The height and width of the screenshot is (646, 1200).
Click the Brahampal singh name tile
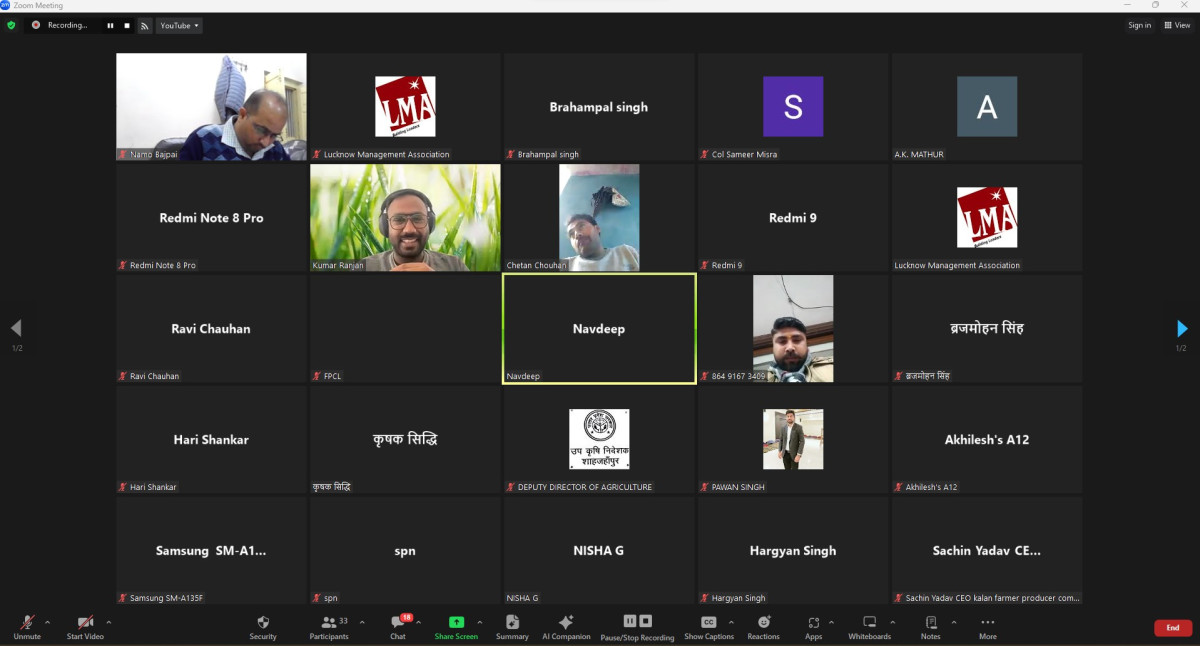tap(599, 107)
